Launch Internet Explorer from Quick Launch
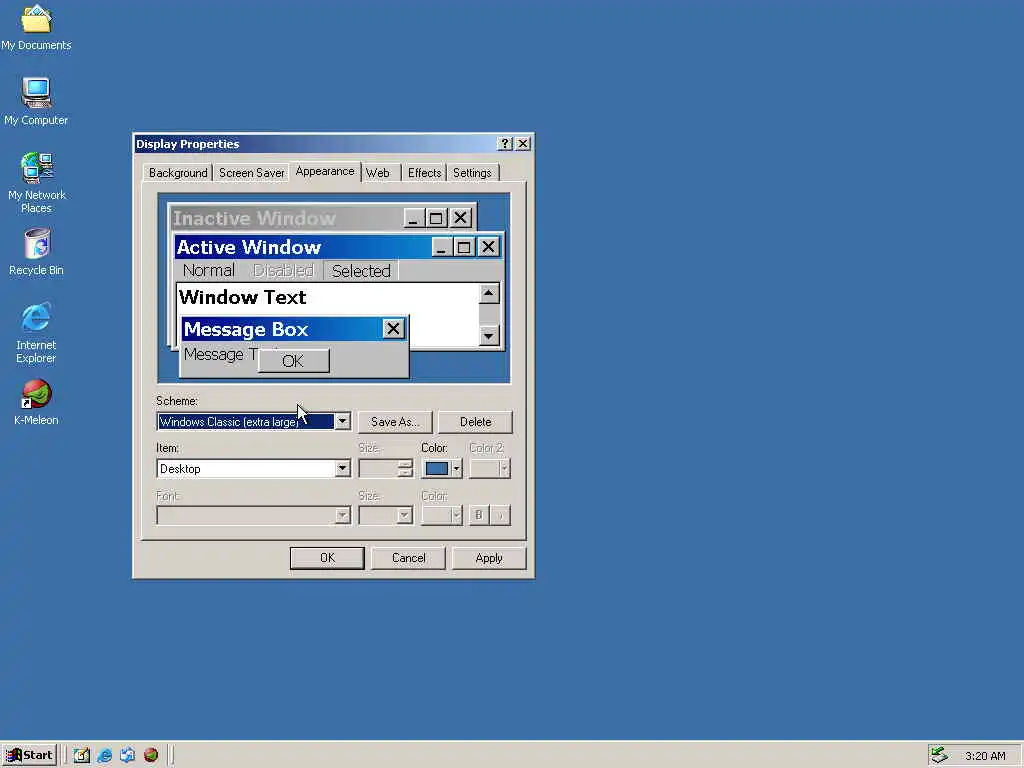This screenshot has width=1024, height=768. coord(104,756)
